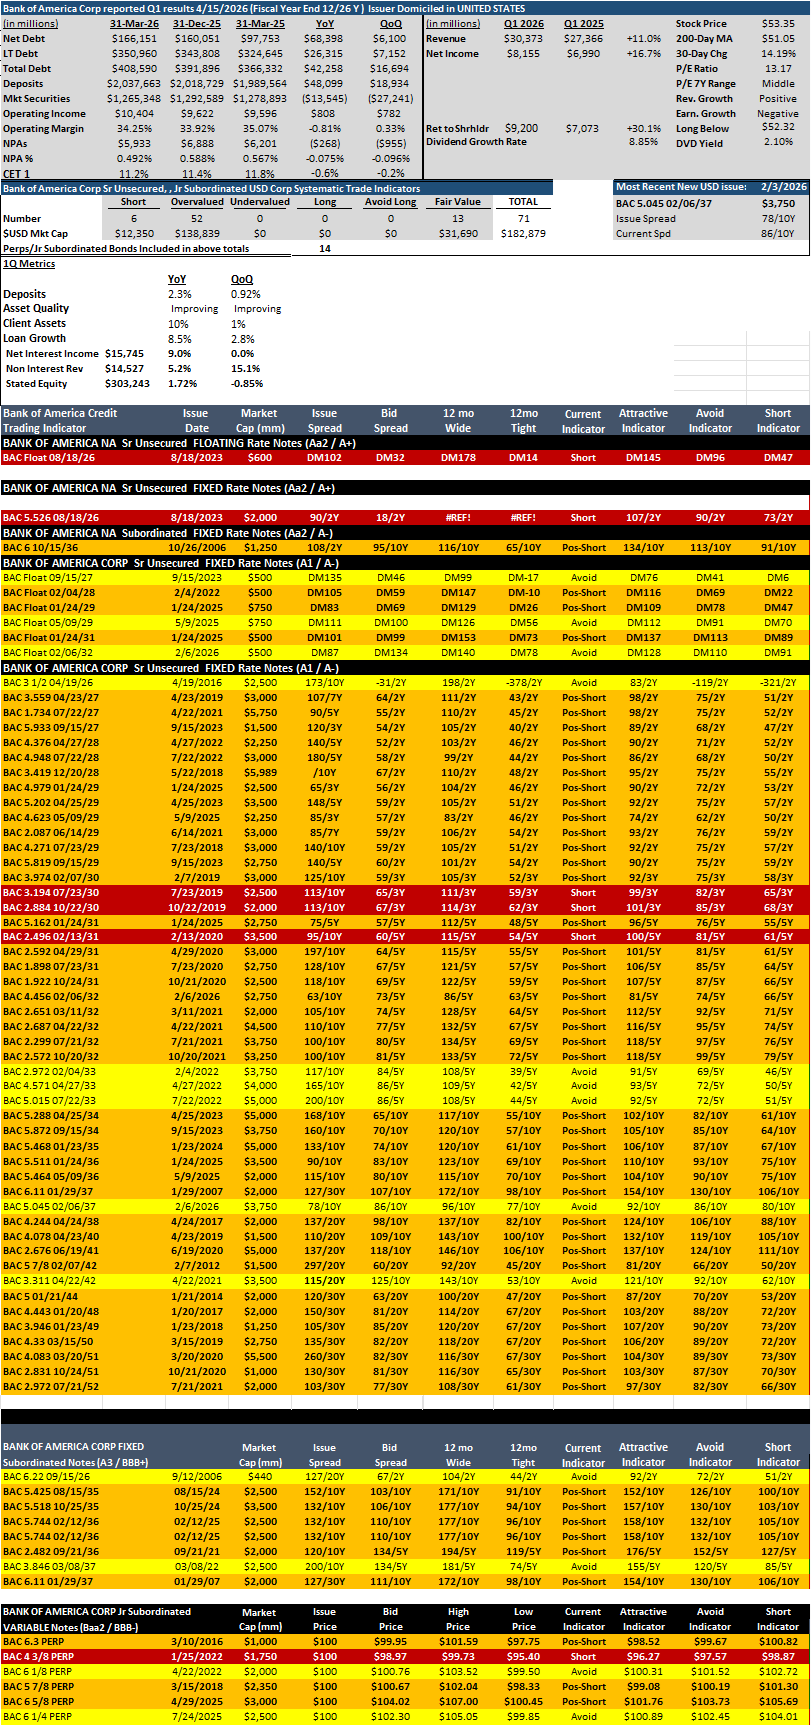Select the BAC 5.045 02/06/37 yellow row
Image resolution: width=811 pixels, height=1726 pixels.
tap(405, 1206)
